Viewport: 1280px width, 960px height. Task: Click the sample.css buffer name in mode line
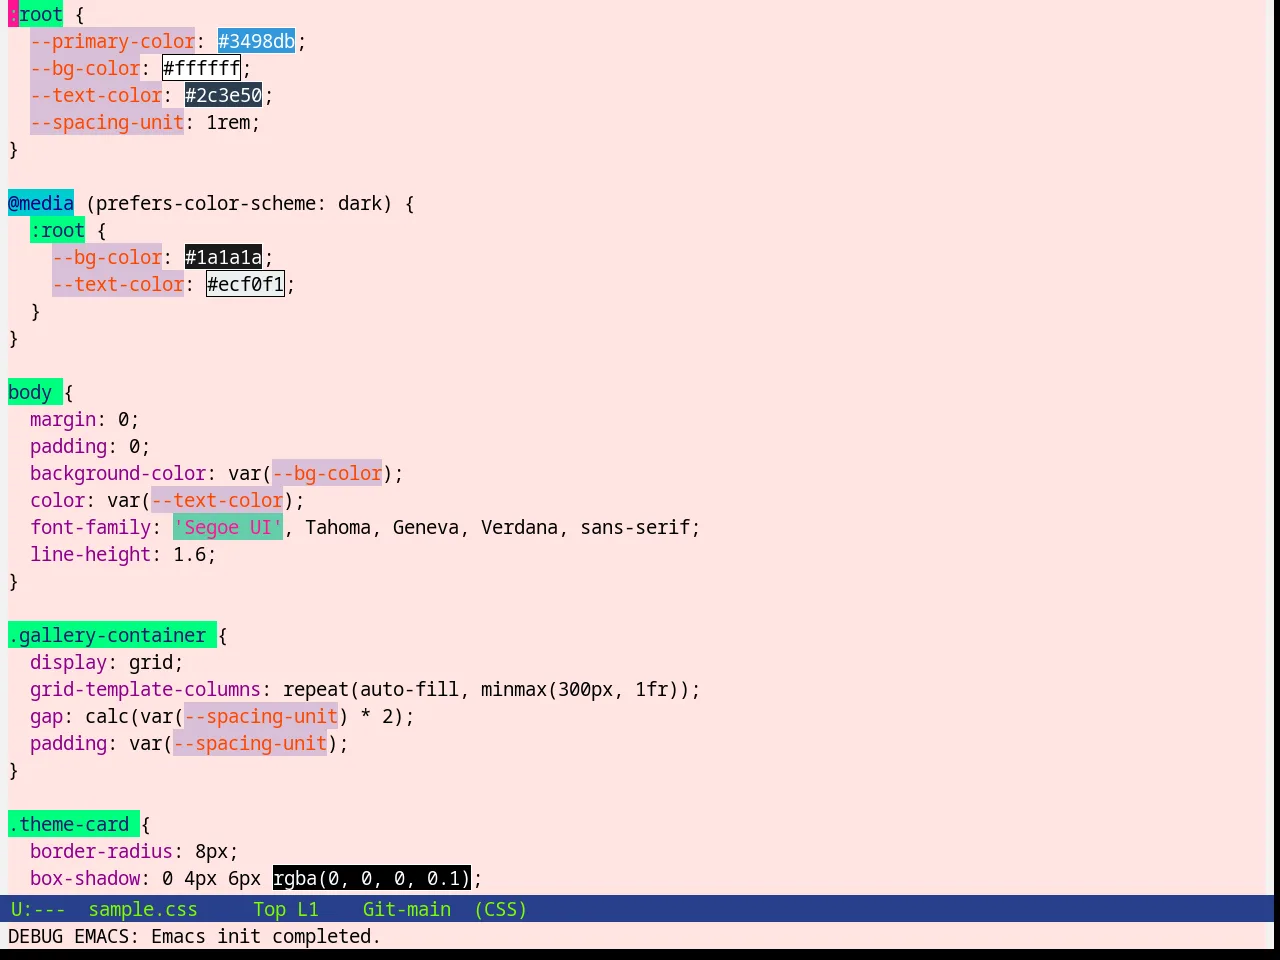click(143, 909)
